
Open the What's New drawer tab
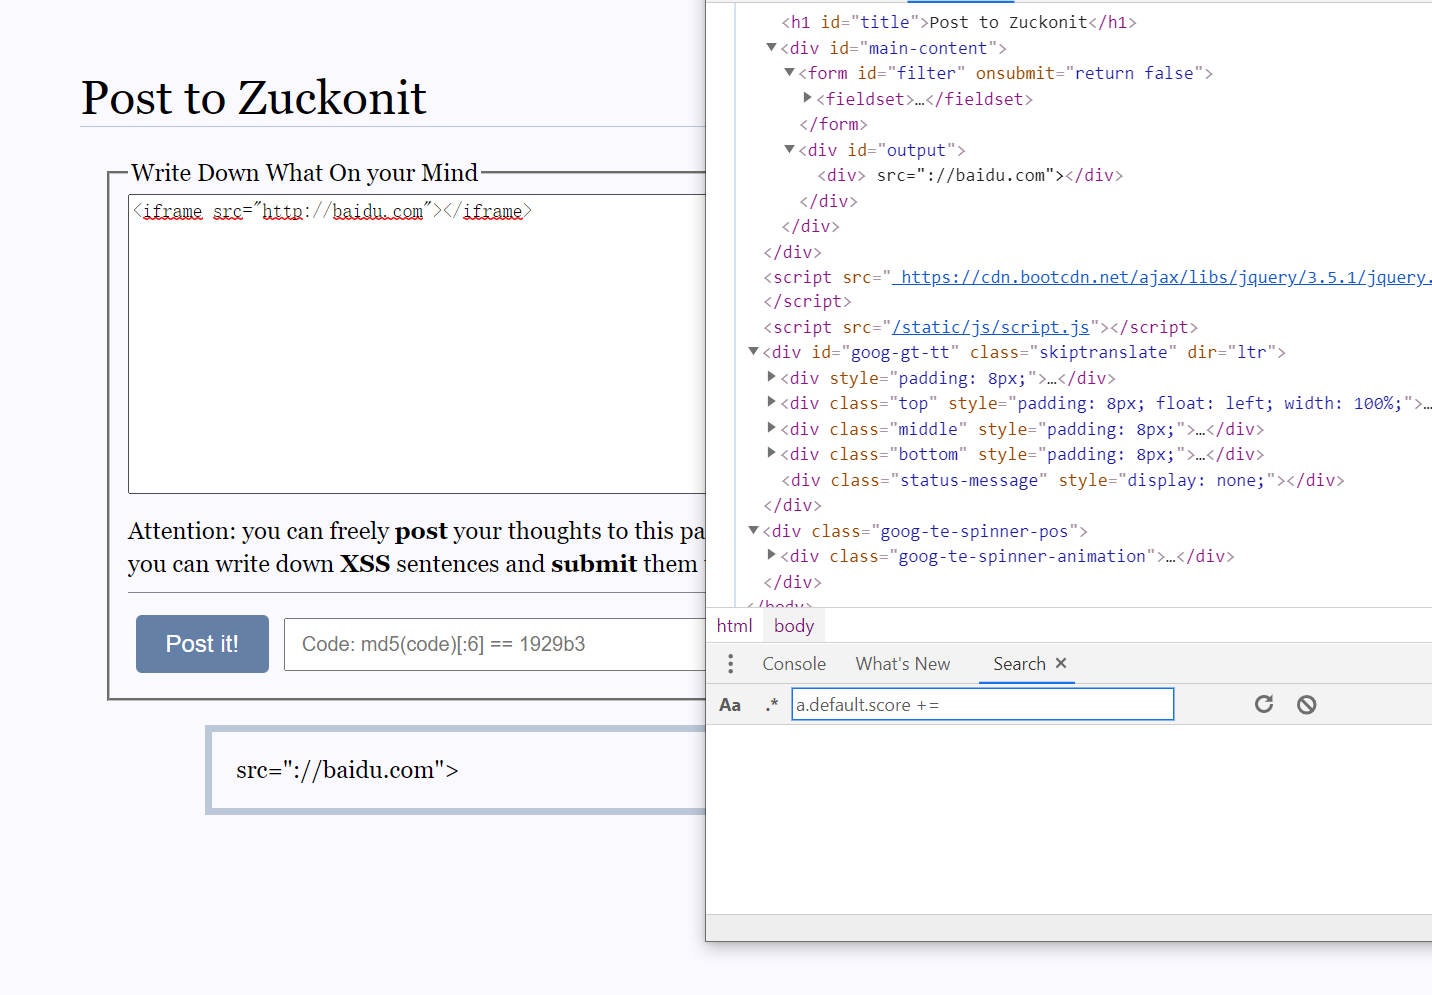point(903,664)
